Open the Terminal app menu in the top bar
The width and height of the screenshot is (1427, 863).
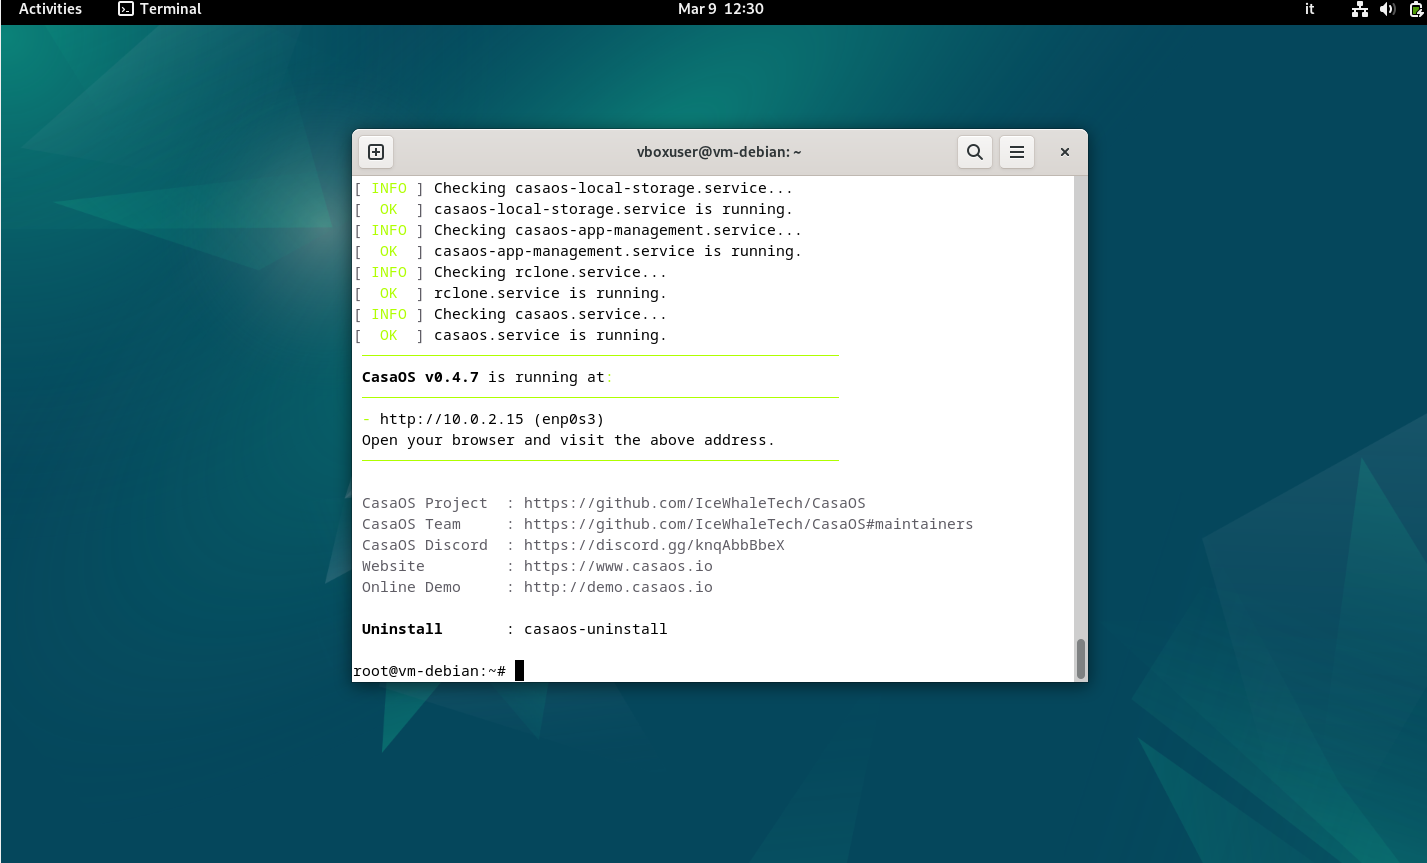pos(160,9)
